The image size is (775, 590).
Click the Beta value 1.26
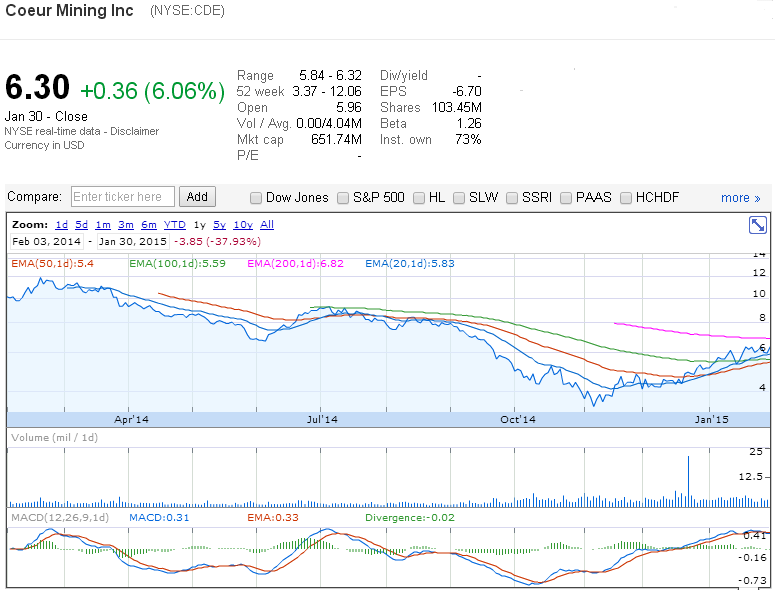pos(469,124)
